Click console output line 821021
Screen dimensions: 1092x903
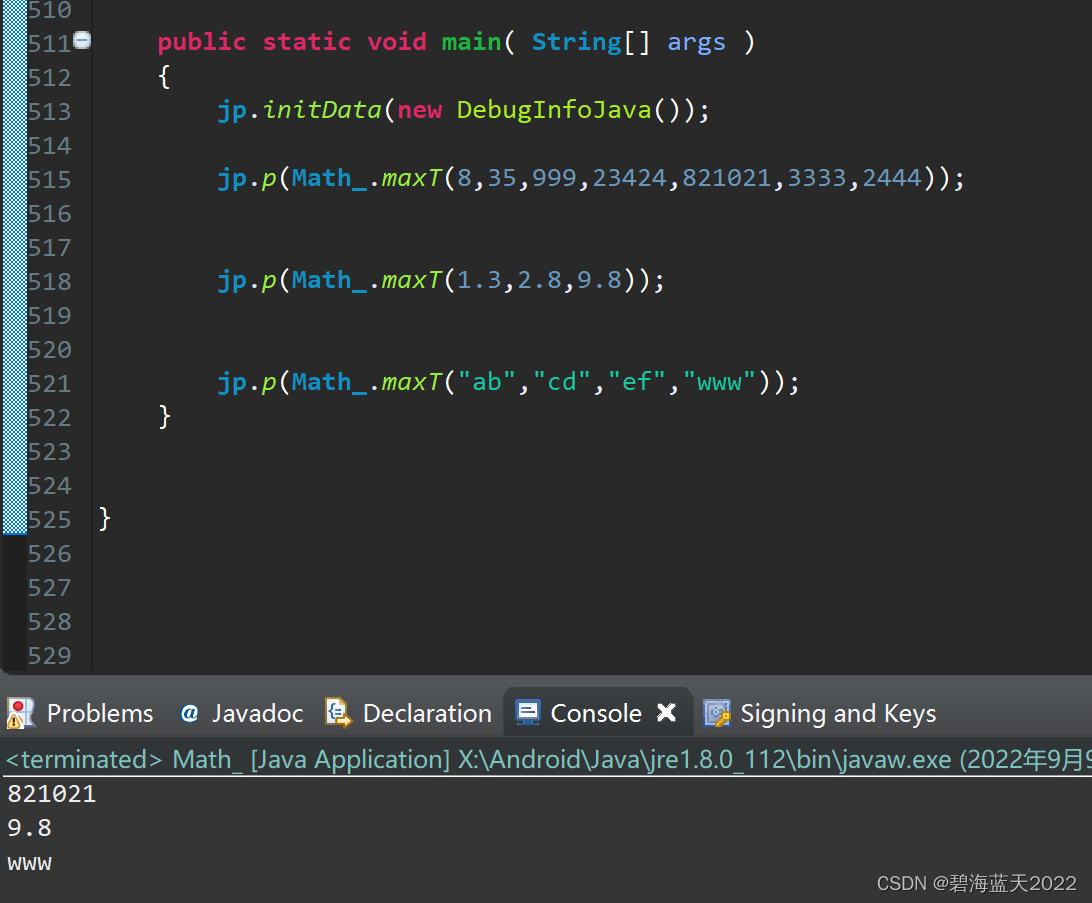[52, 794]
